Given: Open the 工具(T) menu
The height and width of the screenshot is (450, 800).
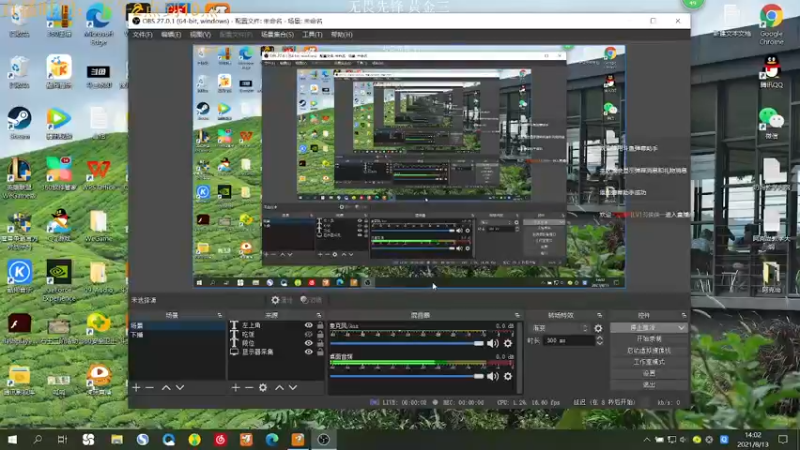Looking at the screenshot, I should pos(312,35).
